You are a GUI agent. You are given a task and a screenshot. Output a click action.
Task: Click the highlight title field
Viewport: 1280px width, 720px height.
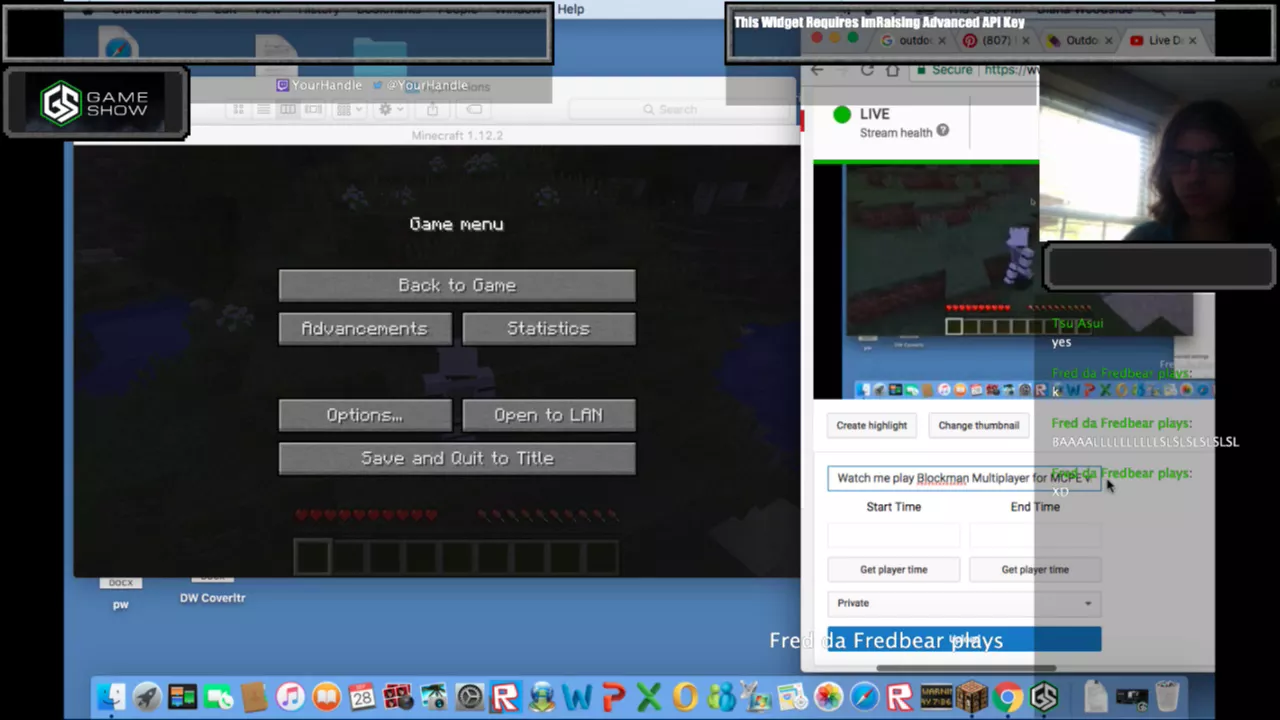click(964, 478)
